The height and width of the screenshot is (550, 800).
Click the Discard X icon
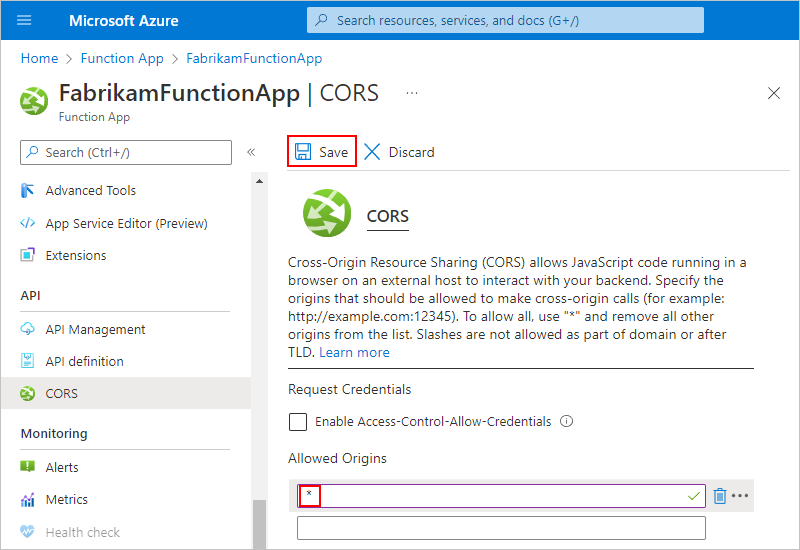[x=372, y=152]
